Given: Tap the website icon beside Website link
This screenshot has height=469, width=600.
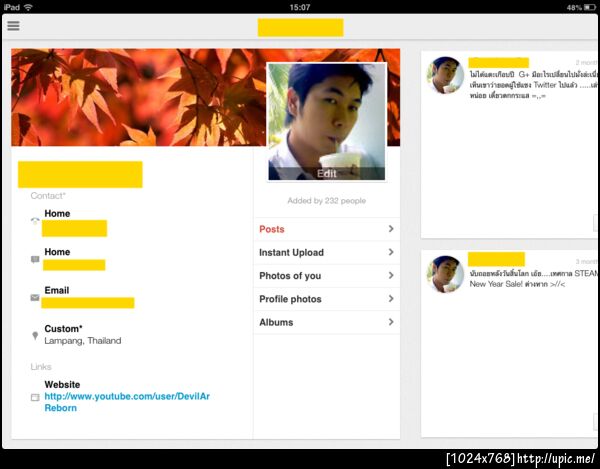Looking at the screenshot, I should point(35,397).
